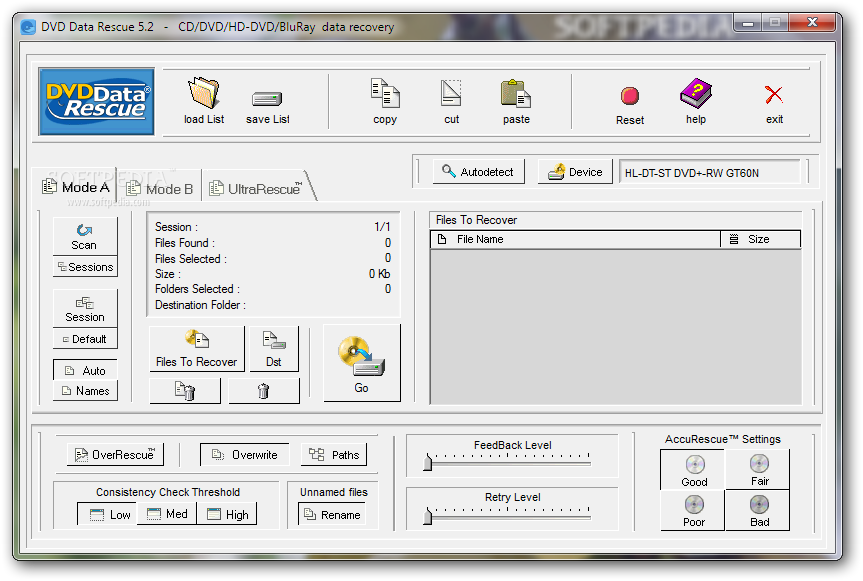Click the Retry Level slider handle
Image resolution: width=863 pixels, height=581 pixels.
coord(428,516)
